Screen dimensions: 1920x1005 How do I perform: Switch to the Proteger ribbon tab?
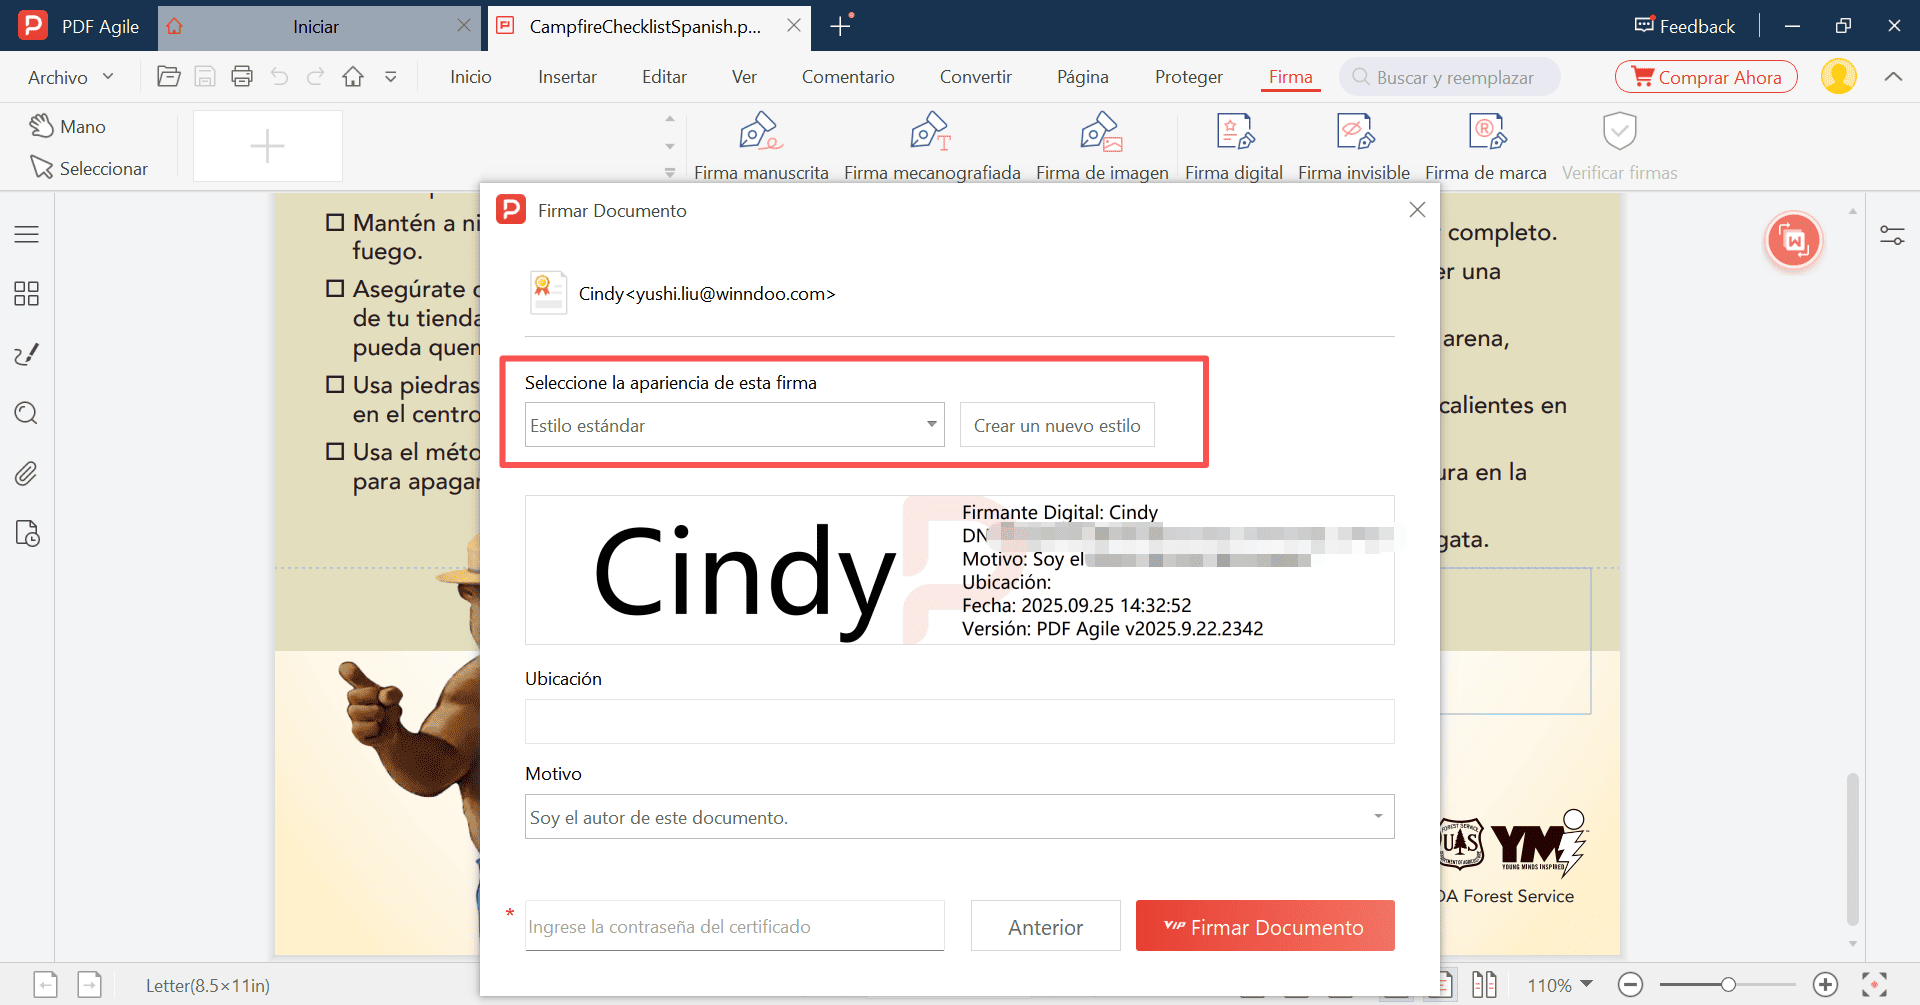[x=1188, y=77]
